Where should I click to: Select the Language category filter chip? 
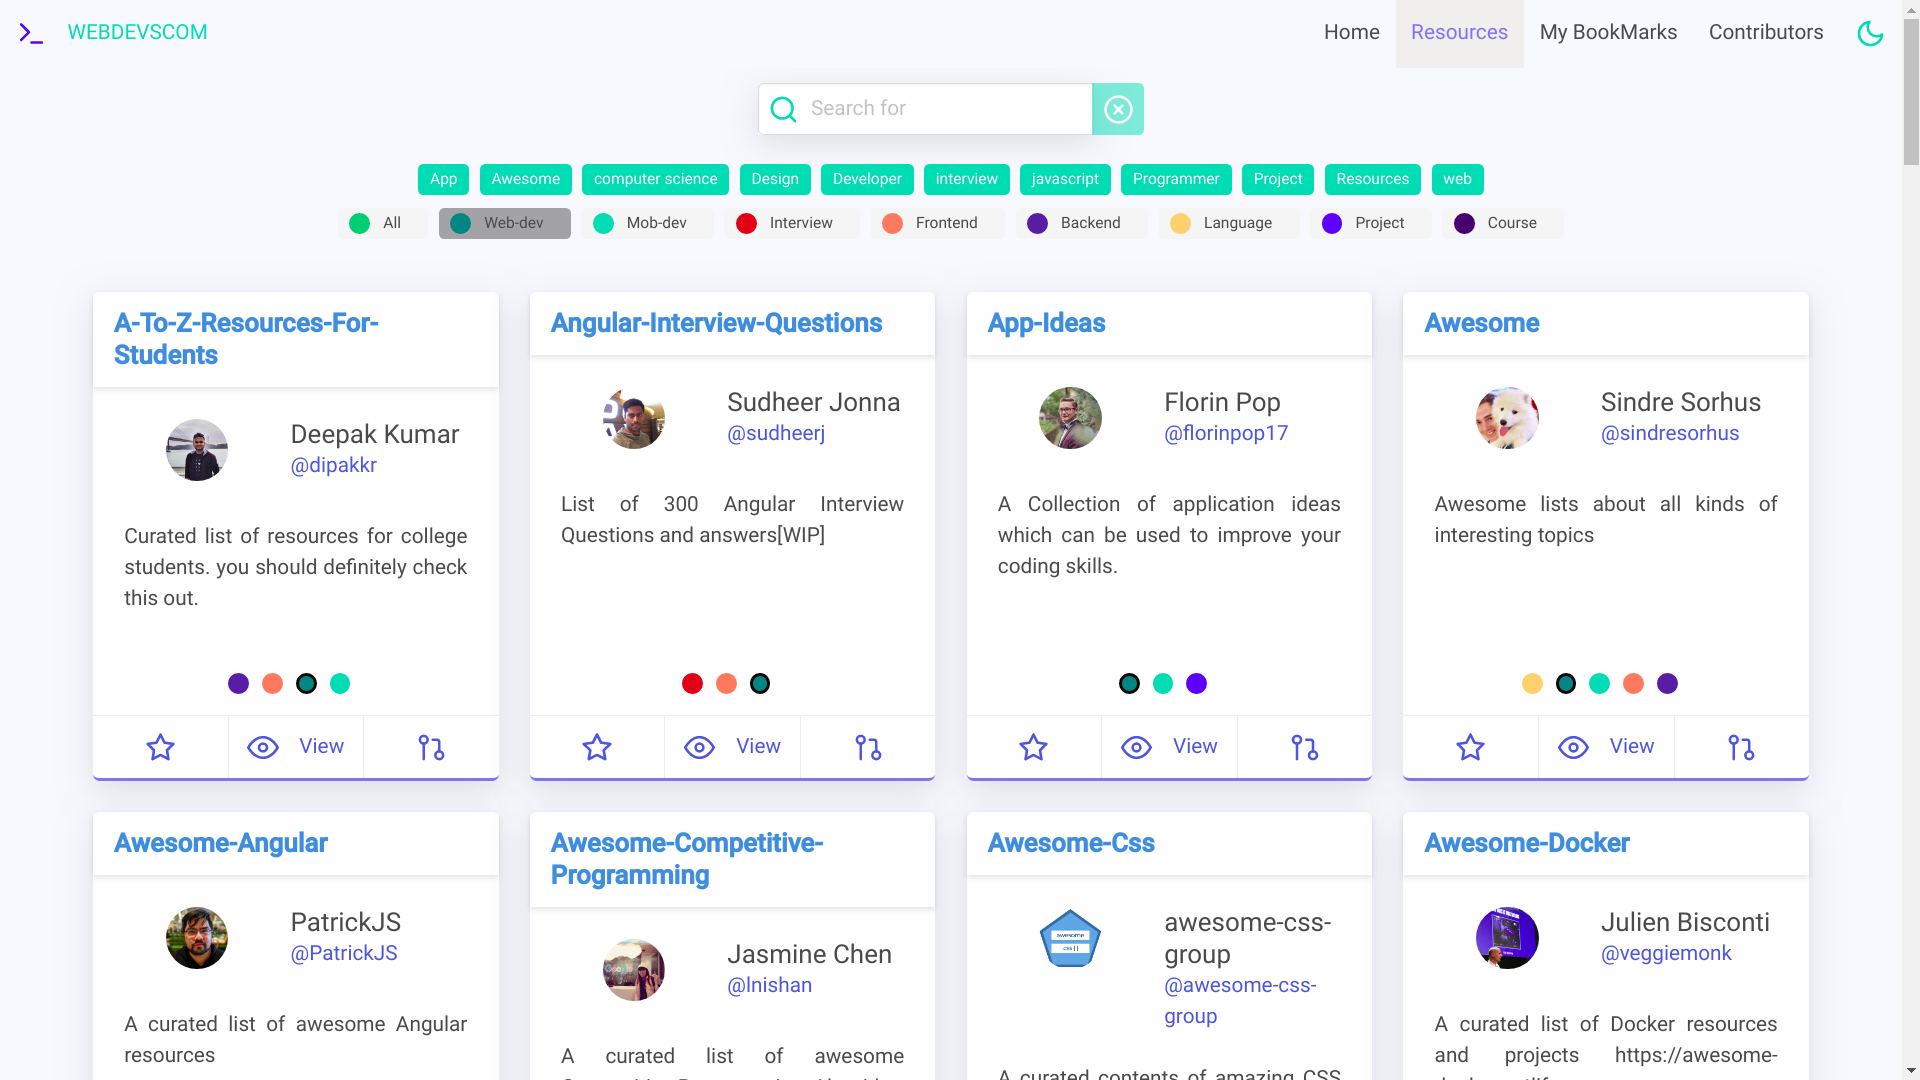pos(1237,222)
